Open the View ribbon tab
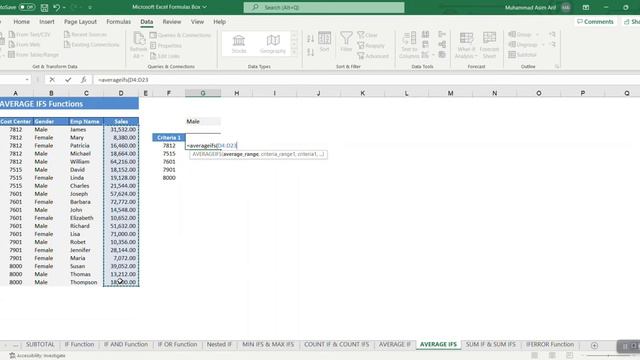Viewport: 640px width, 360px height. point(197,22)
